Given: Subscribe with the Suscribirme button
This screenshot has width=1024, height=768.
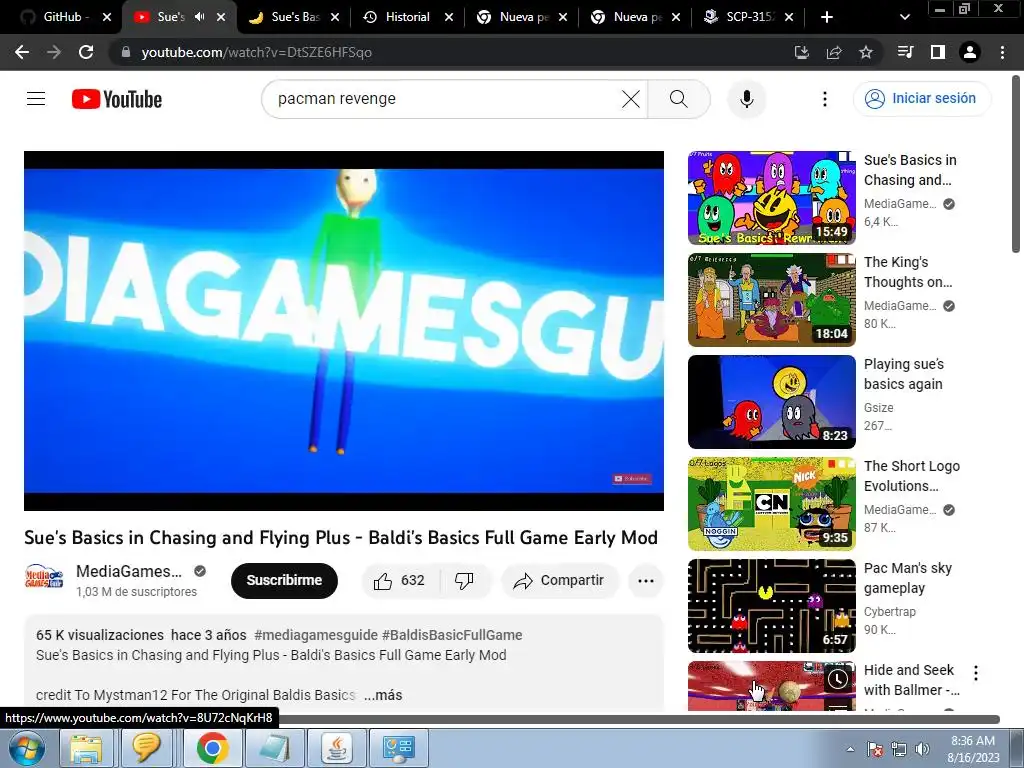Looking at the screenshot, I should pyautogui.click(x=284, y=581).
